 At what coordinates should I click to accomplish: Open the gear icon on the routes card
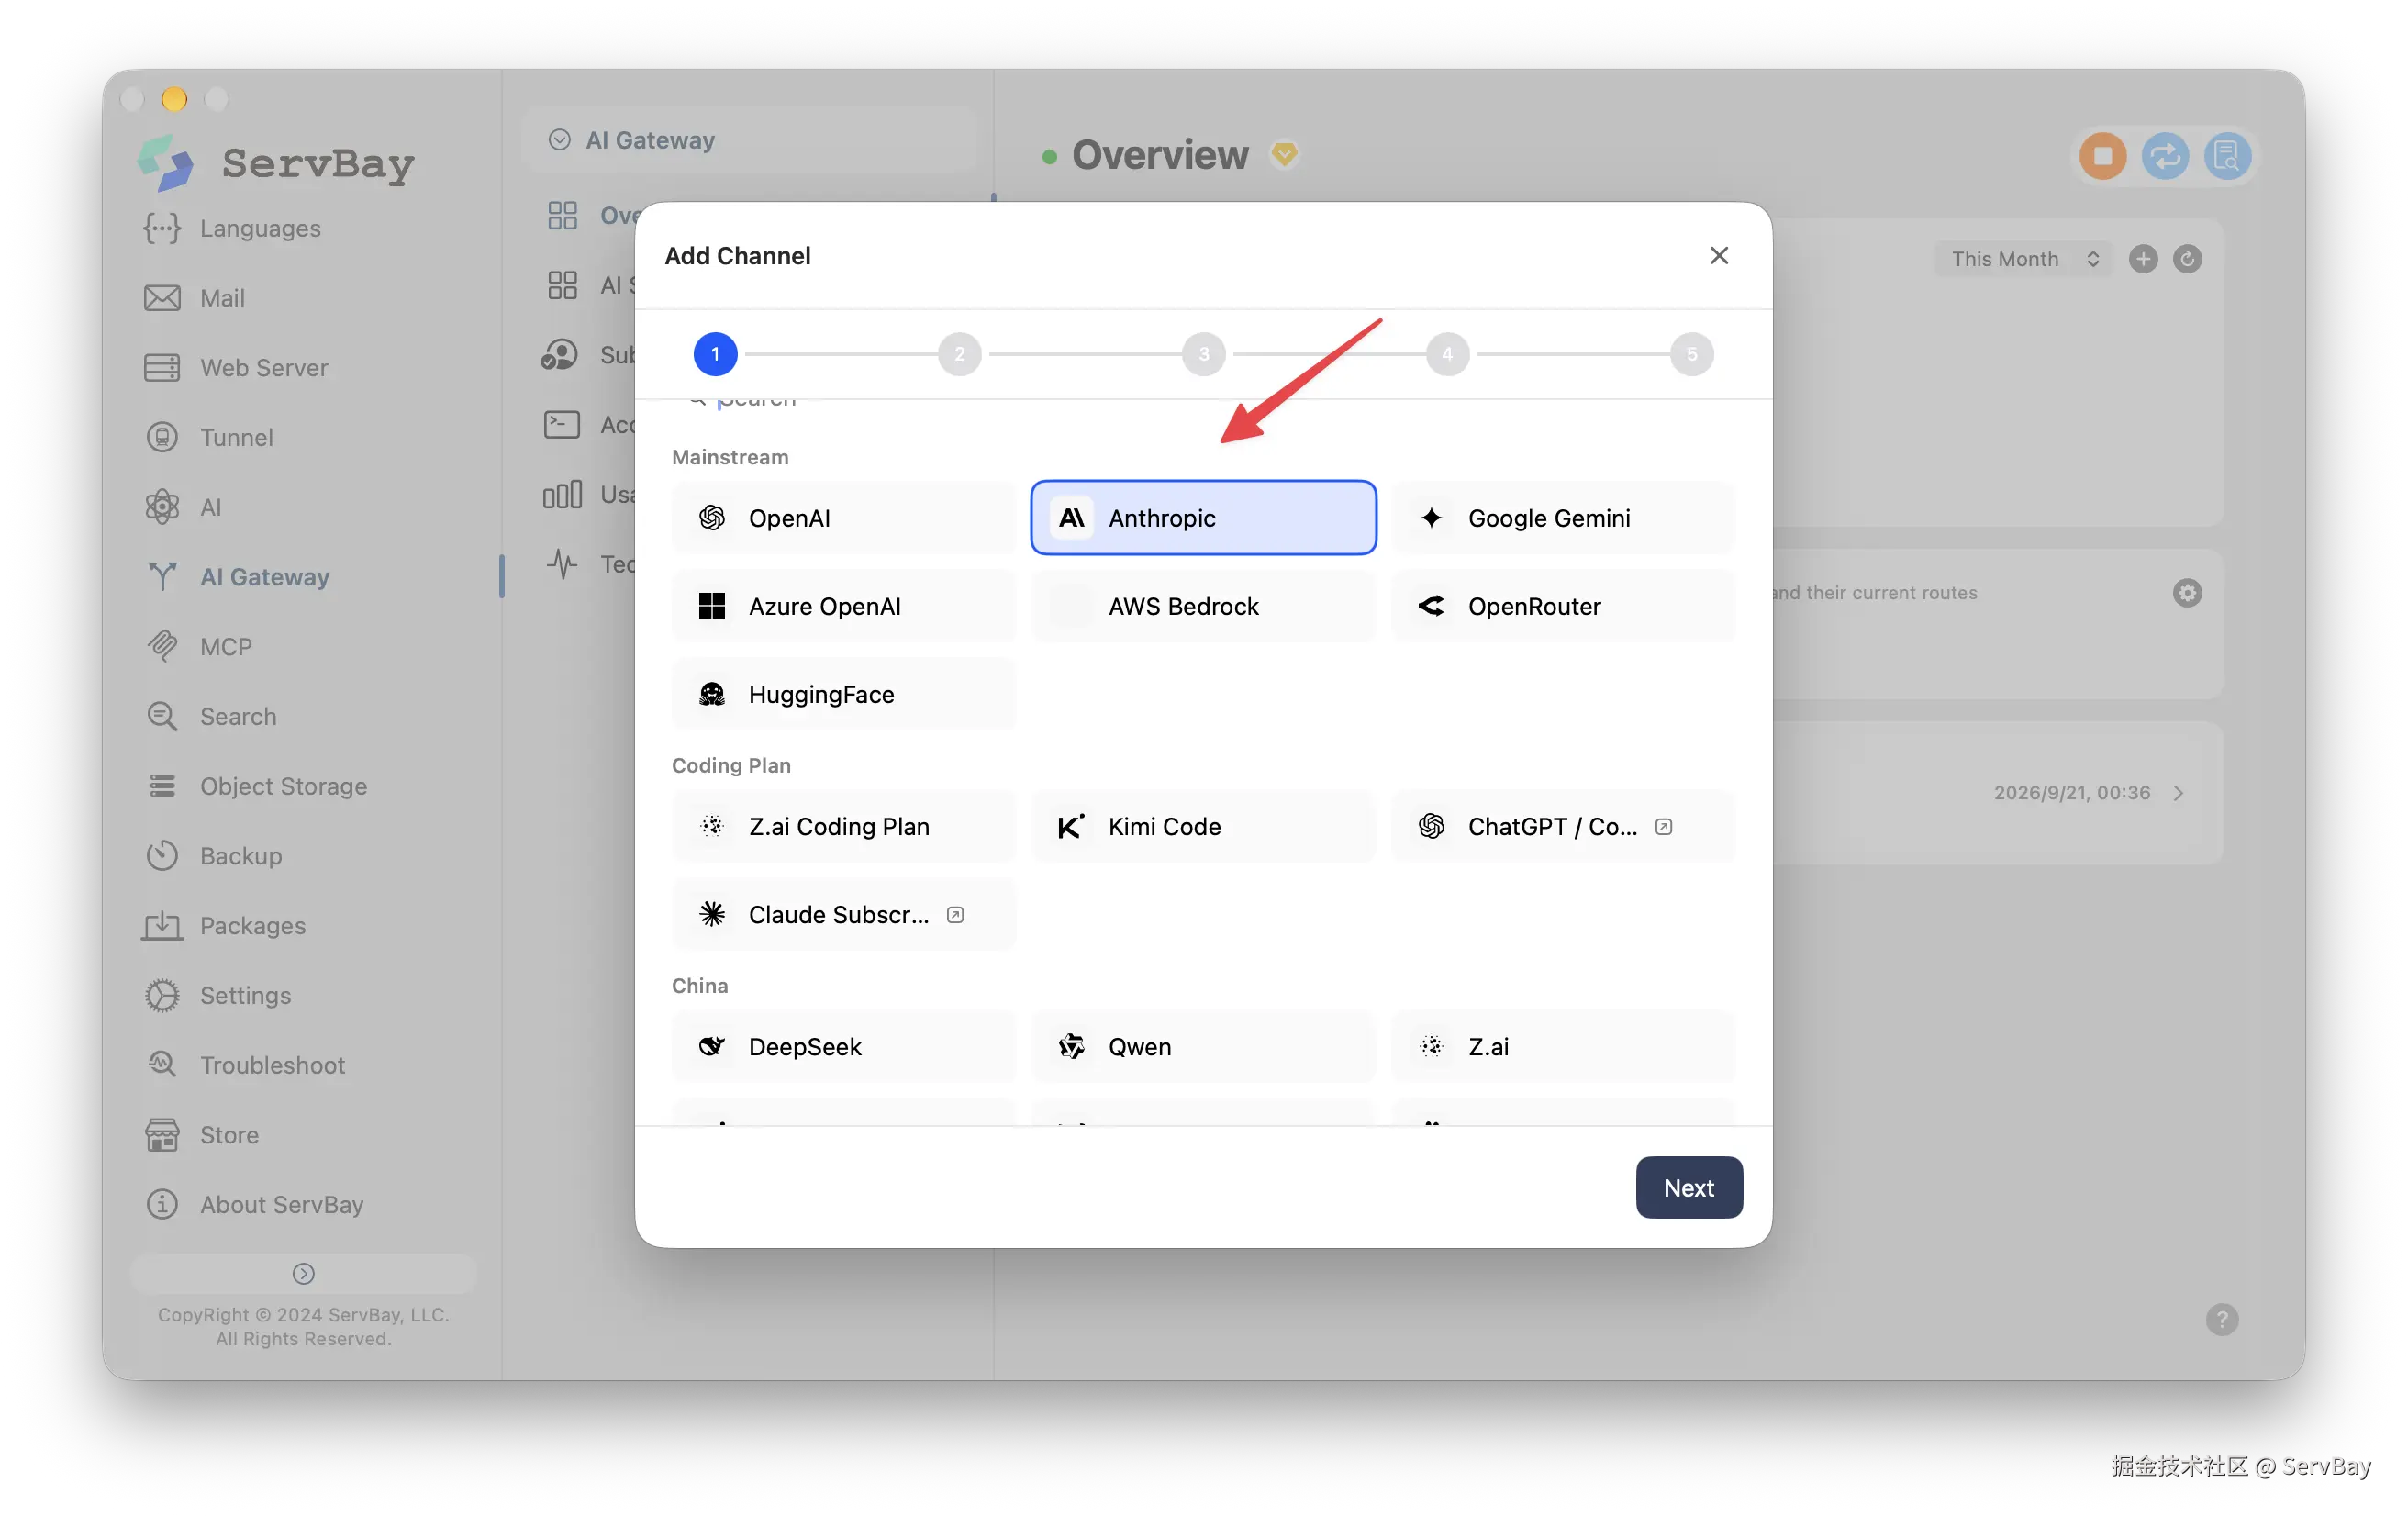pyautogui.click(x=2186, y=593)
